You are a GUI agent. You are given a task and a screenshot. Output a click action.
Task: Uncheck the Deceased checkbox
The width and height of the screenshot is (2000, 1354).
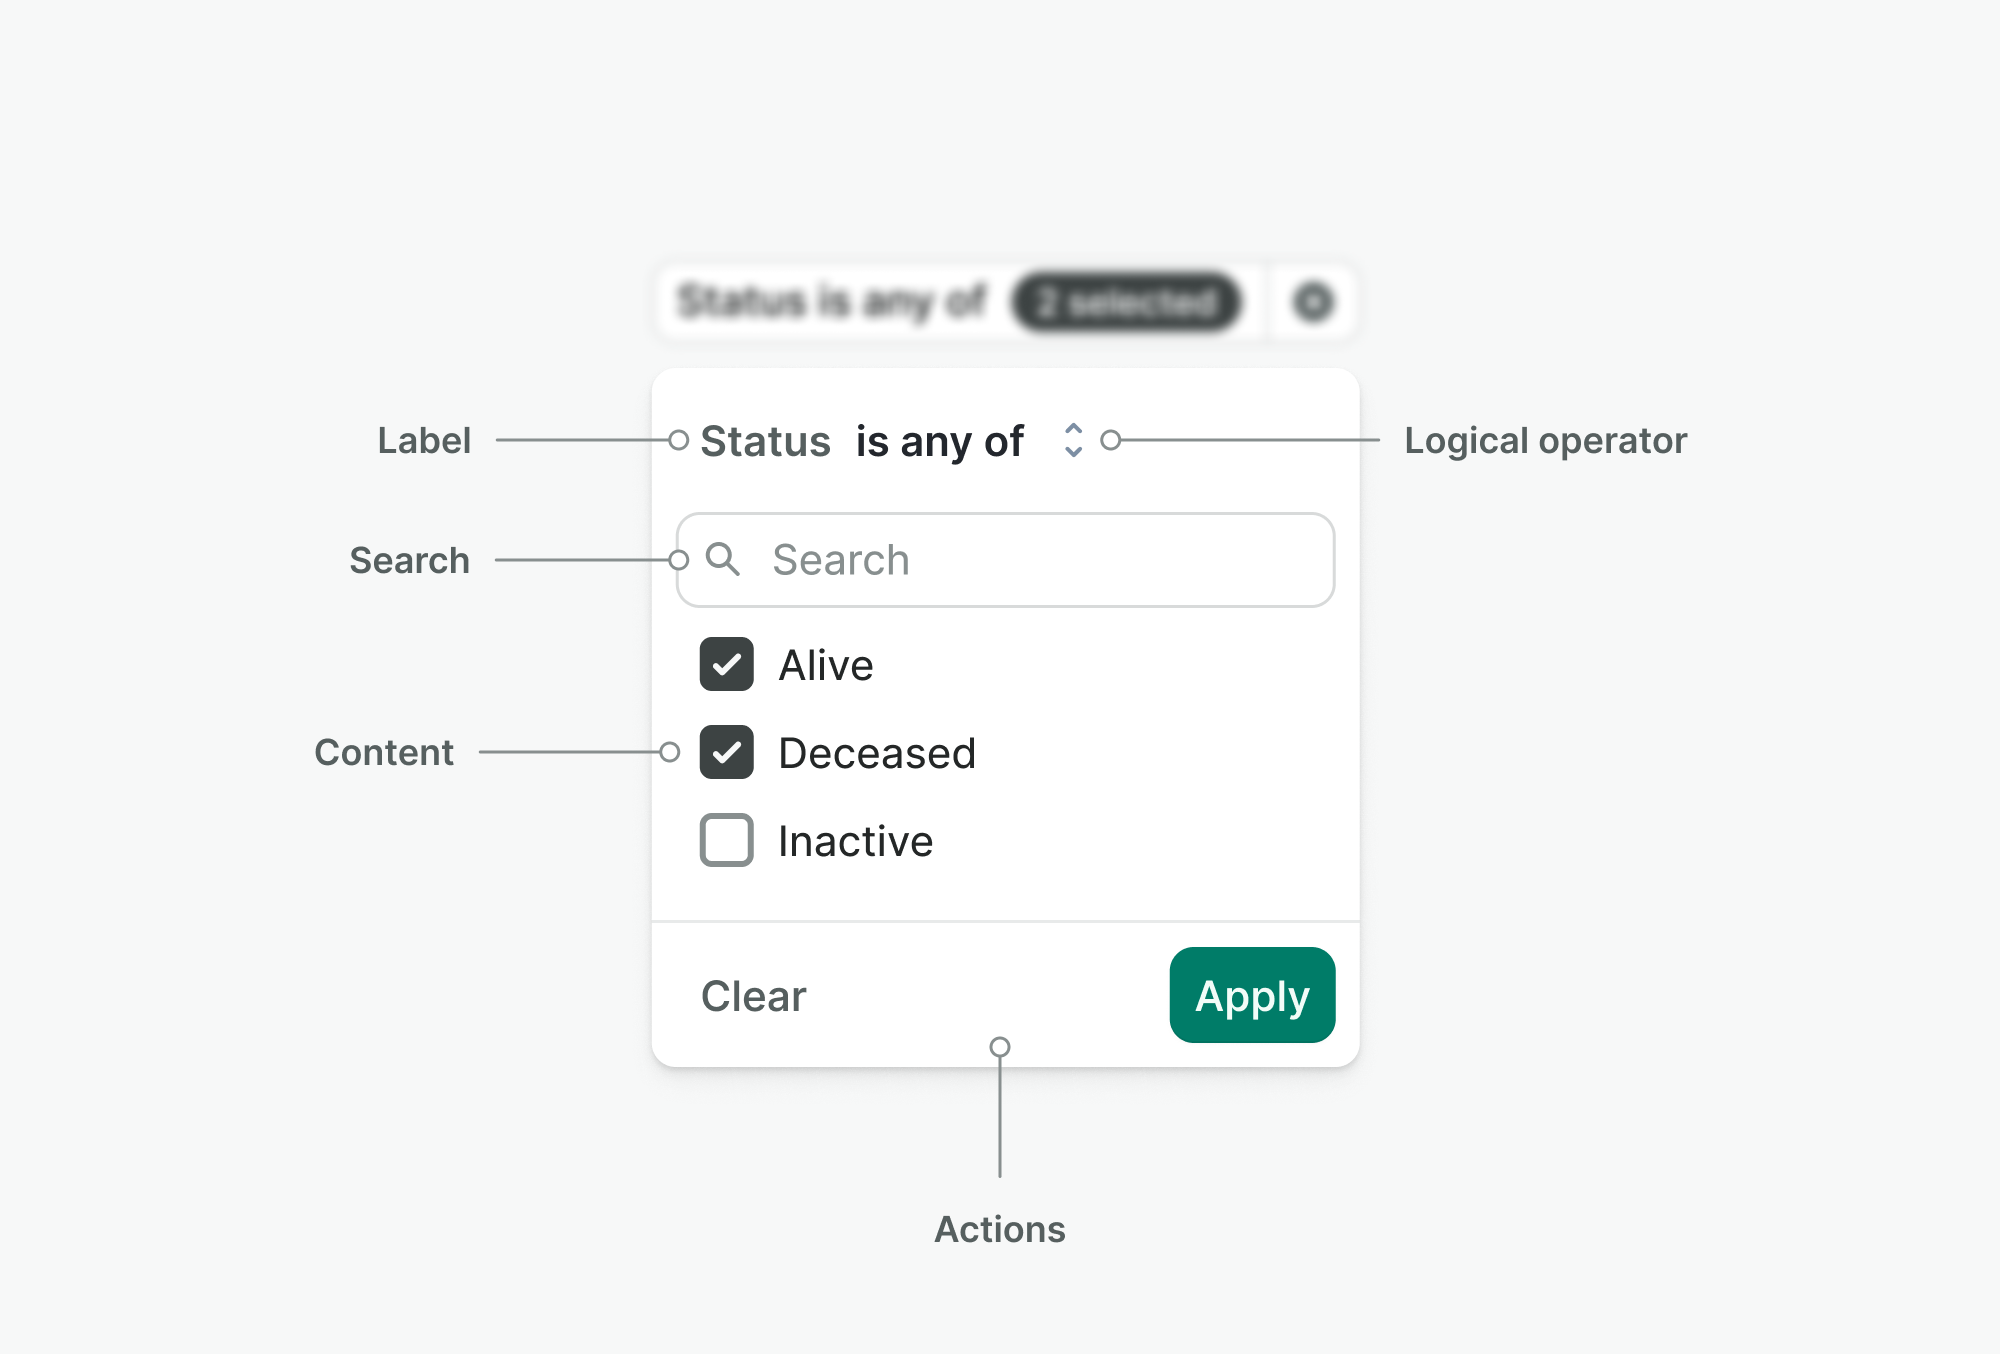click(727, 753)
